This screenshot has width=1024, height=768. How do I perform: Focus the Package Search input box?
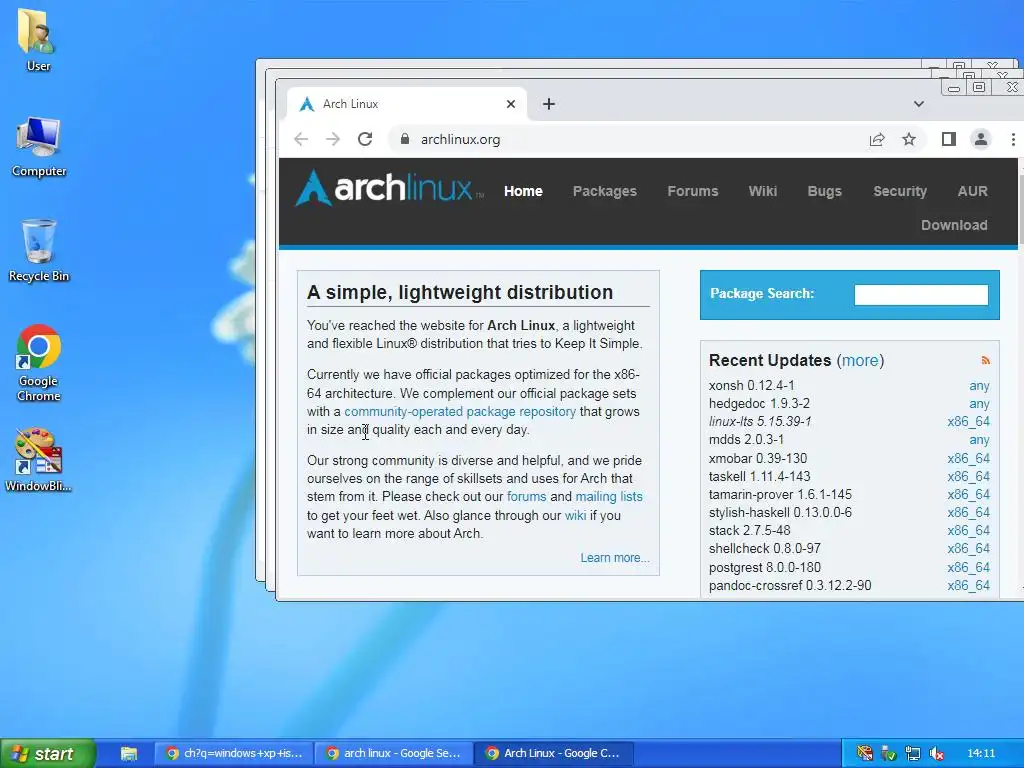(921, 295)
